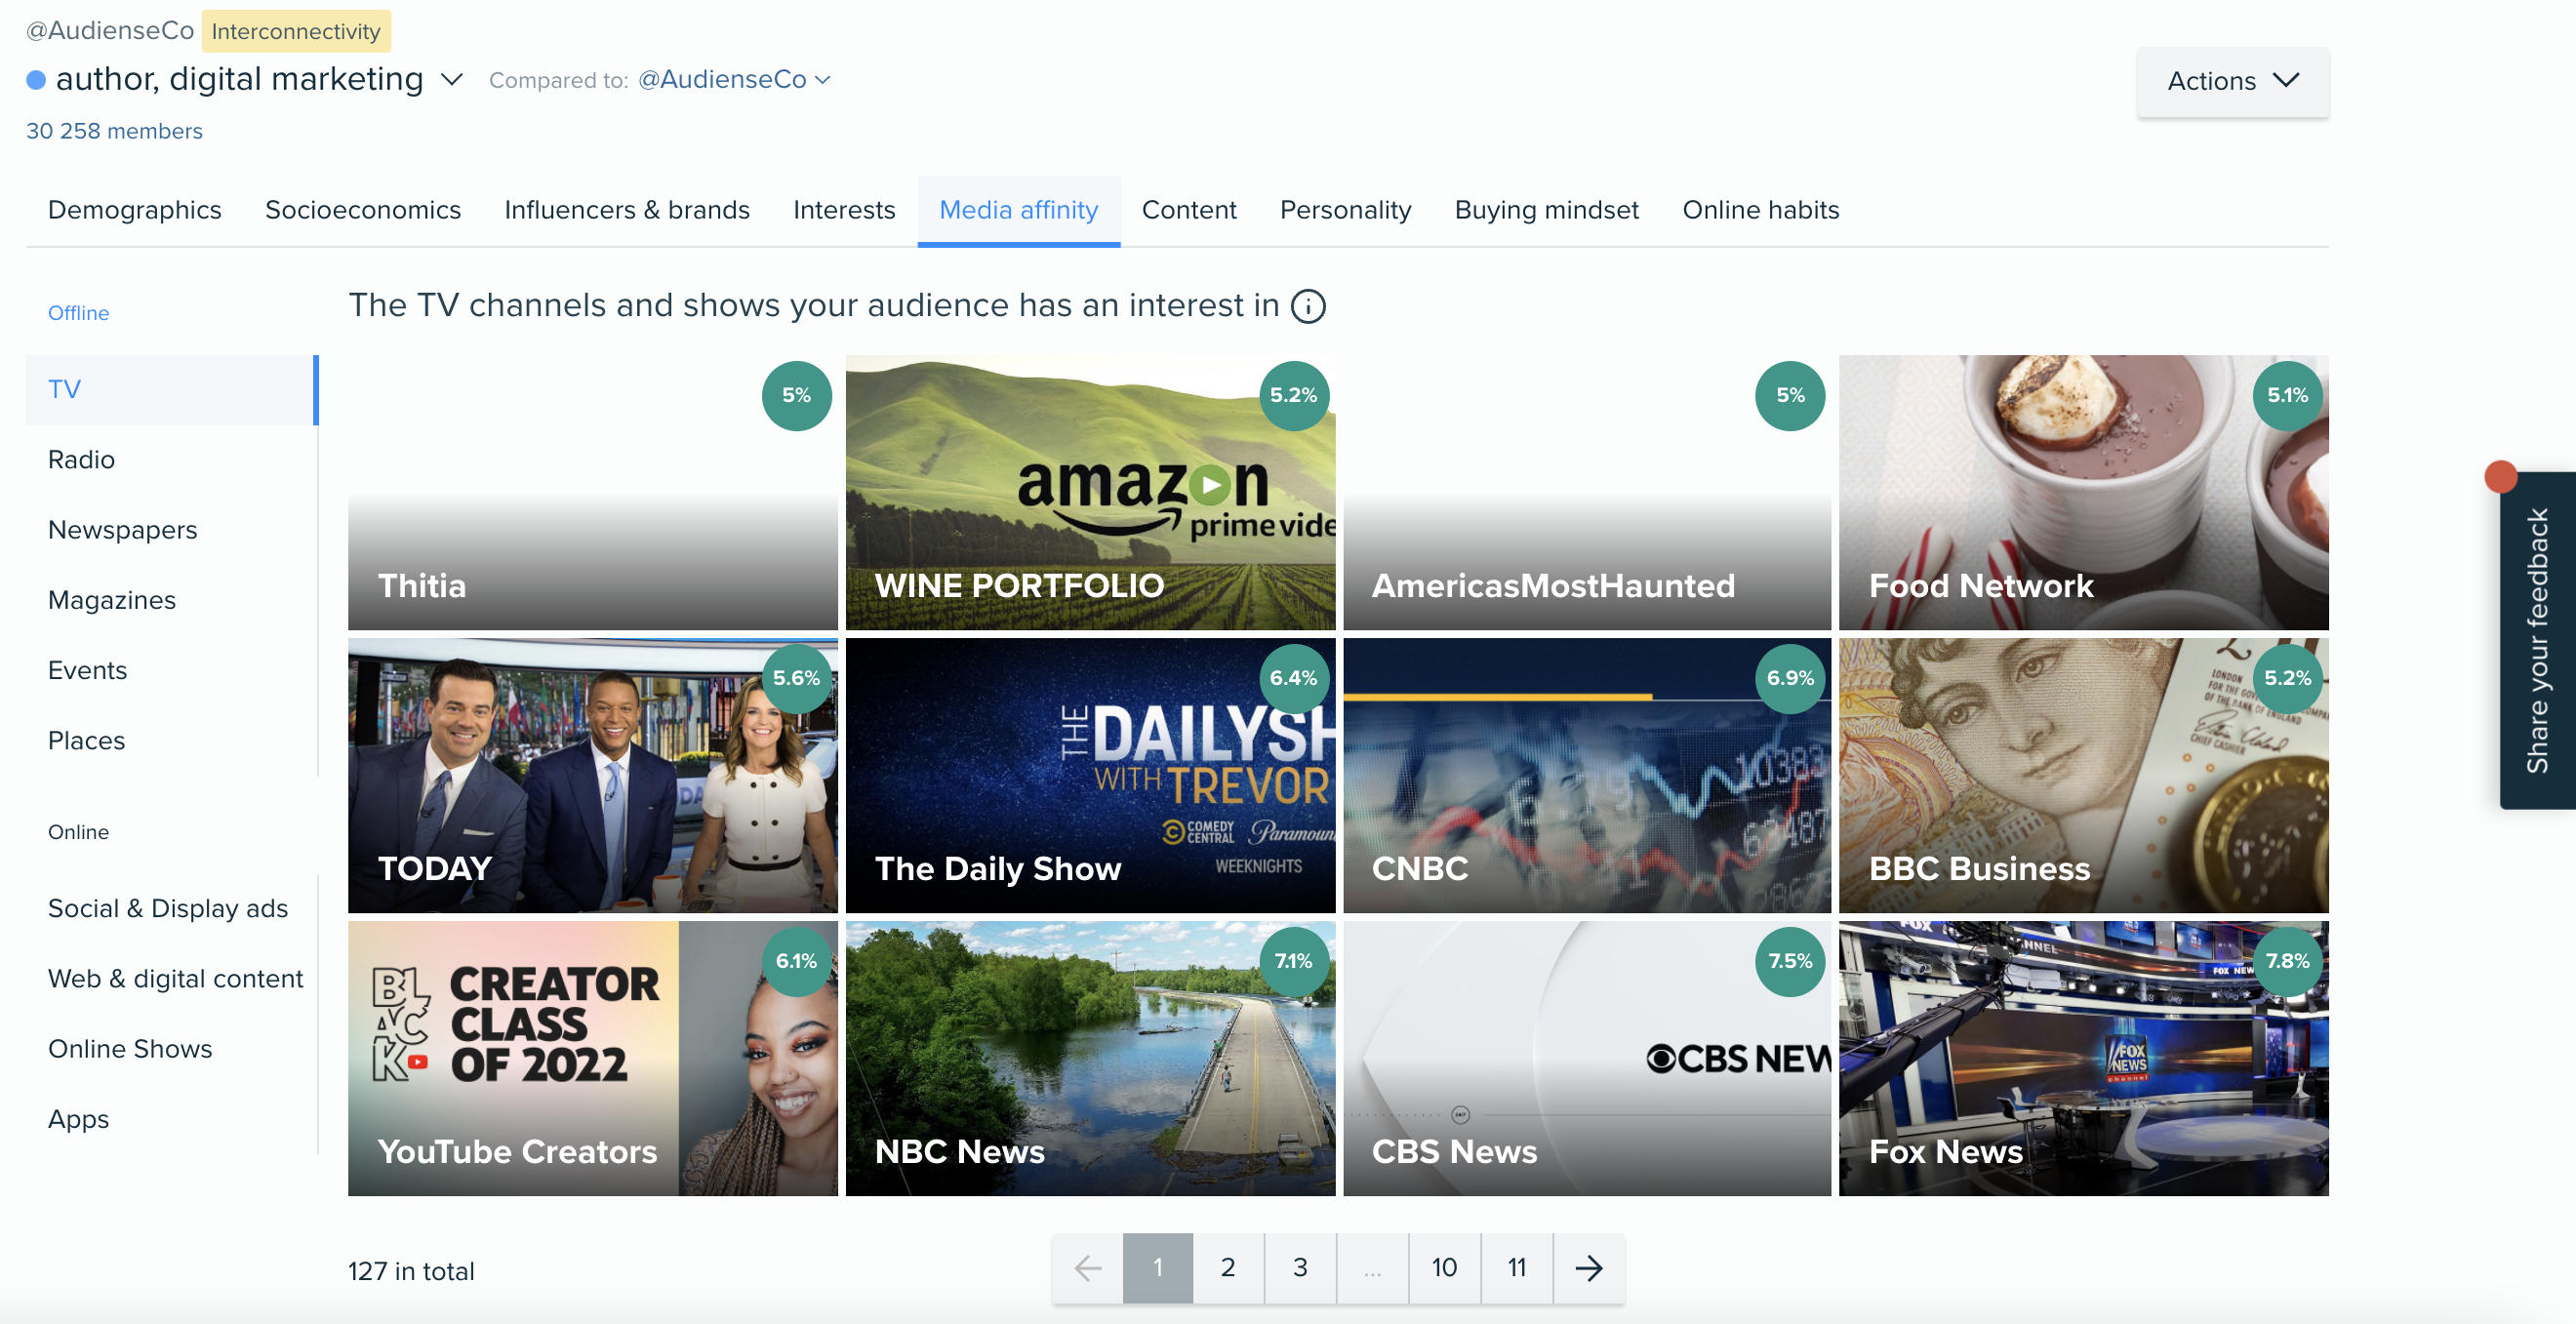
Task: Click the @AudienseCo handle at the top
Action: pyautogui.click(x=110, y=30)
